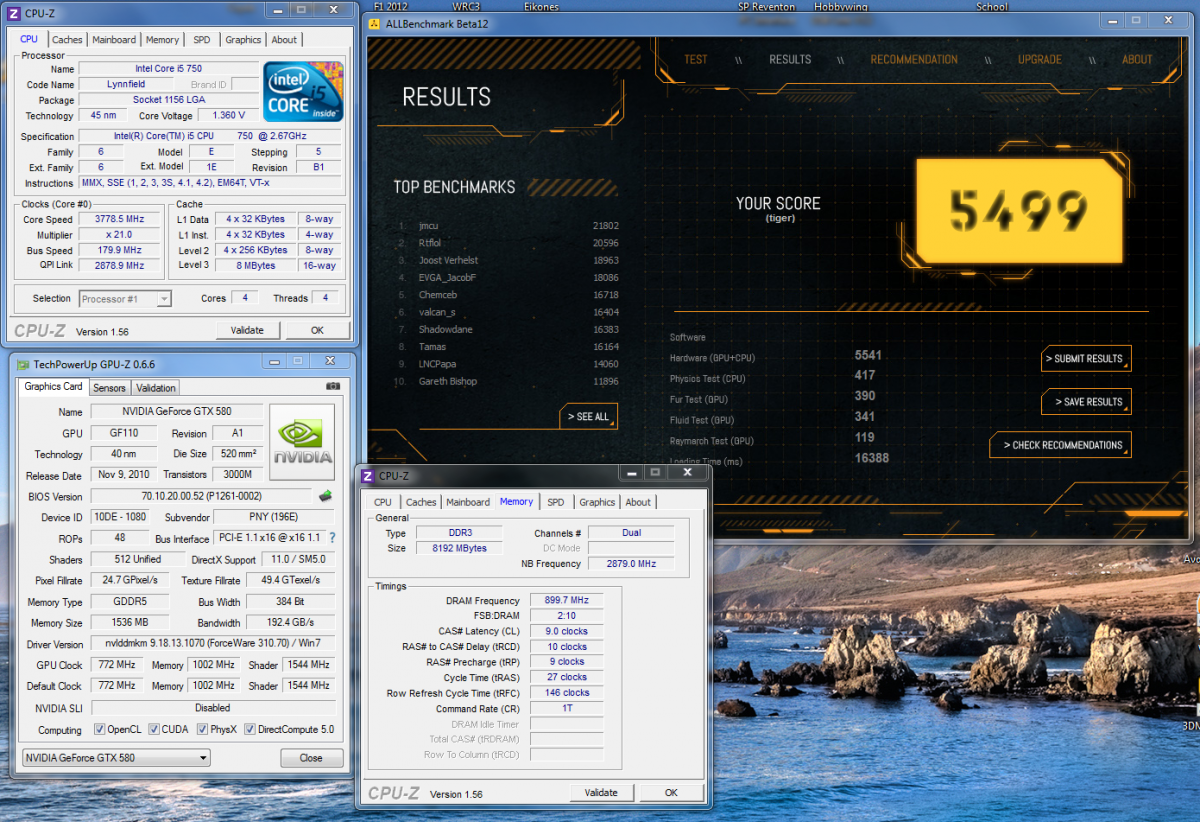Click the NVIDIA logo in GPU-Z
The height and width of the screenshot is (822, 1200).
pos(302,444)
